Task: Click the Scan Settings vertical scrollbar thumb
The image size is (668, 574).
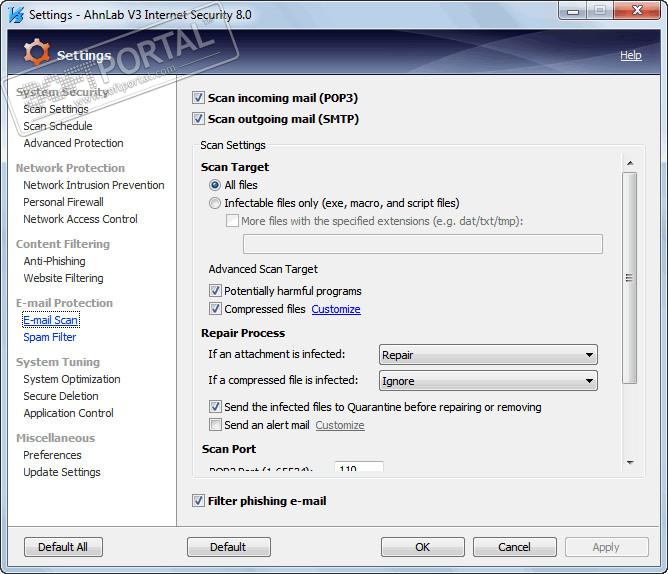Action: (629, 278)
